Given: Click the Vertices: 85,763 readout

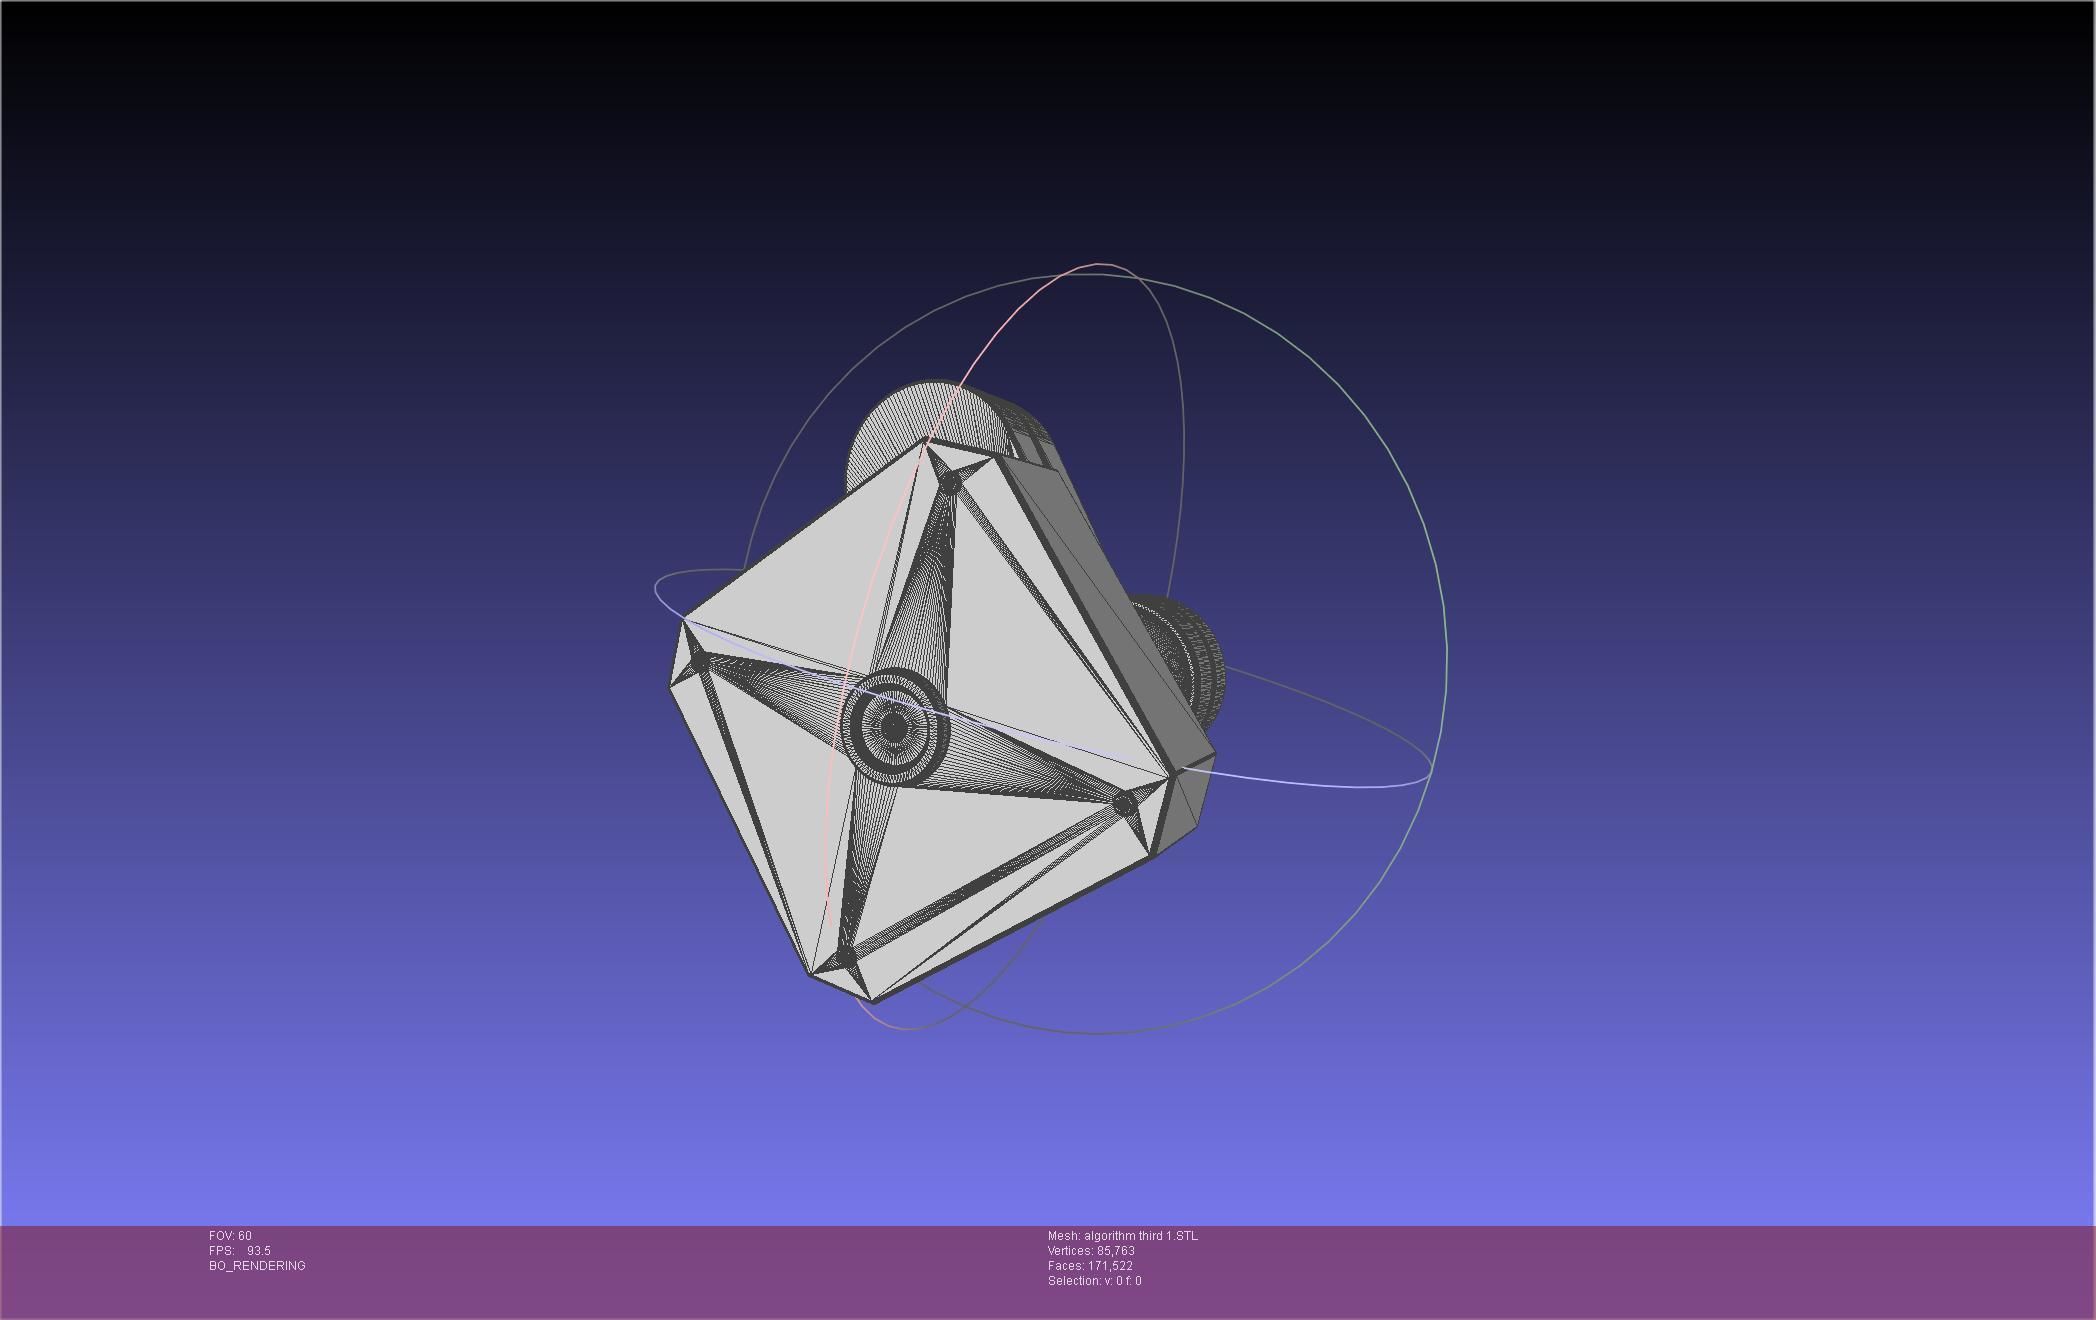Looking at the screenshot, I should (1091, 1251).
